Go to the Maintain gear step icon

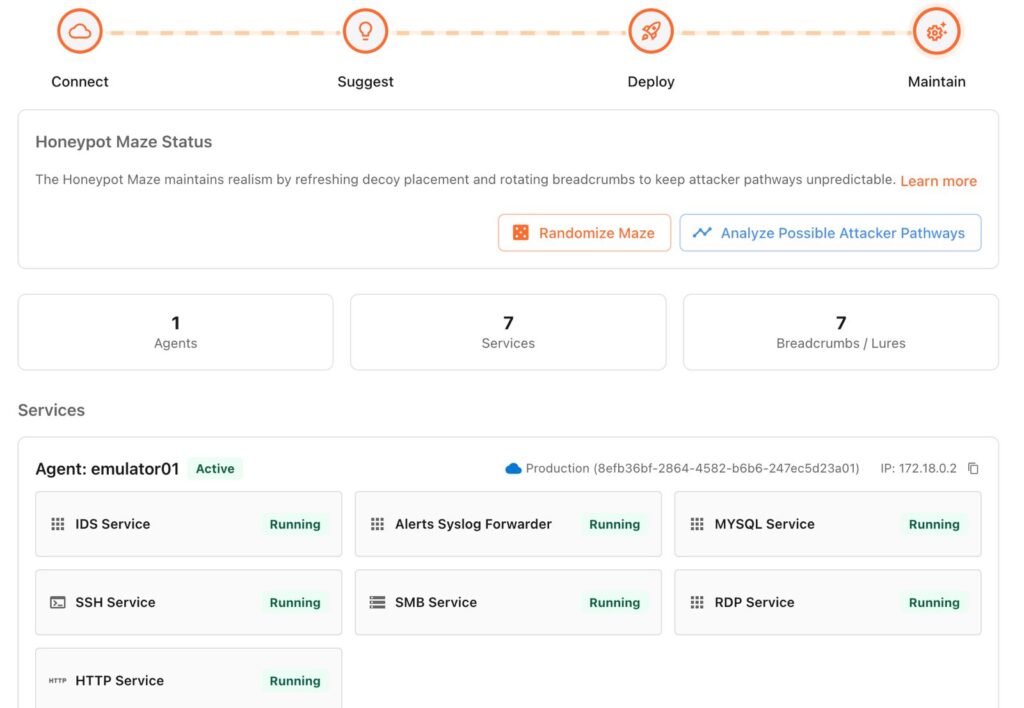click(936, 32)
